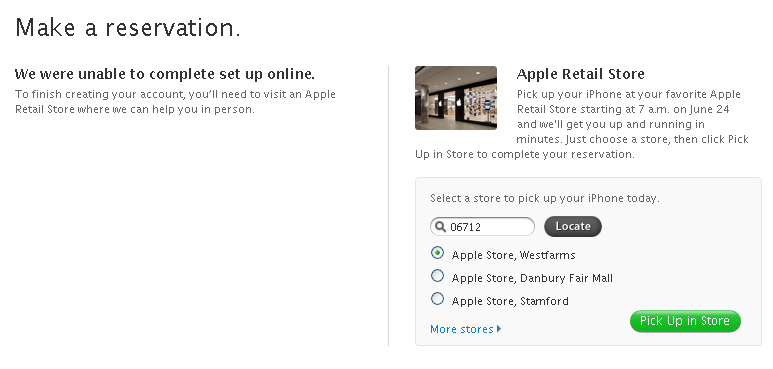Click the Locate button

(573, 226)
